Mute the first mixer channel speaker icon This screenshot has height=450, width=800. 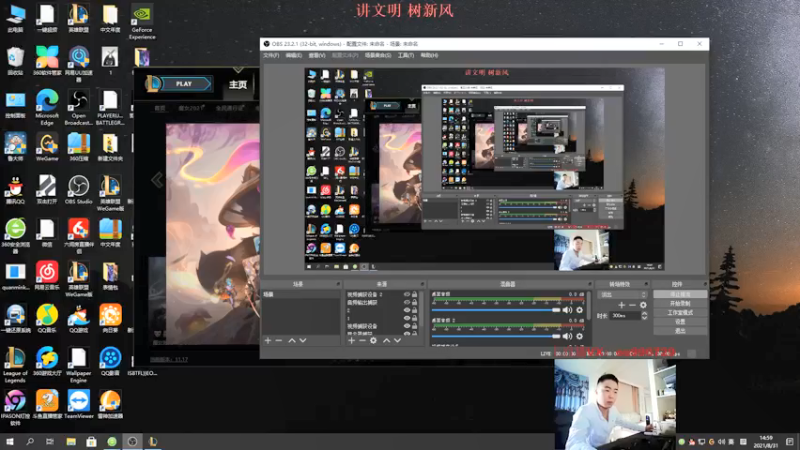(567, 310)
